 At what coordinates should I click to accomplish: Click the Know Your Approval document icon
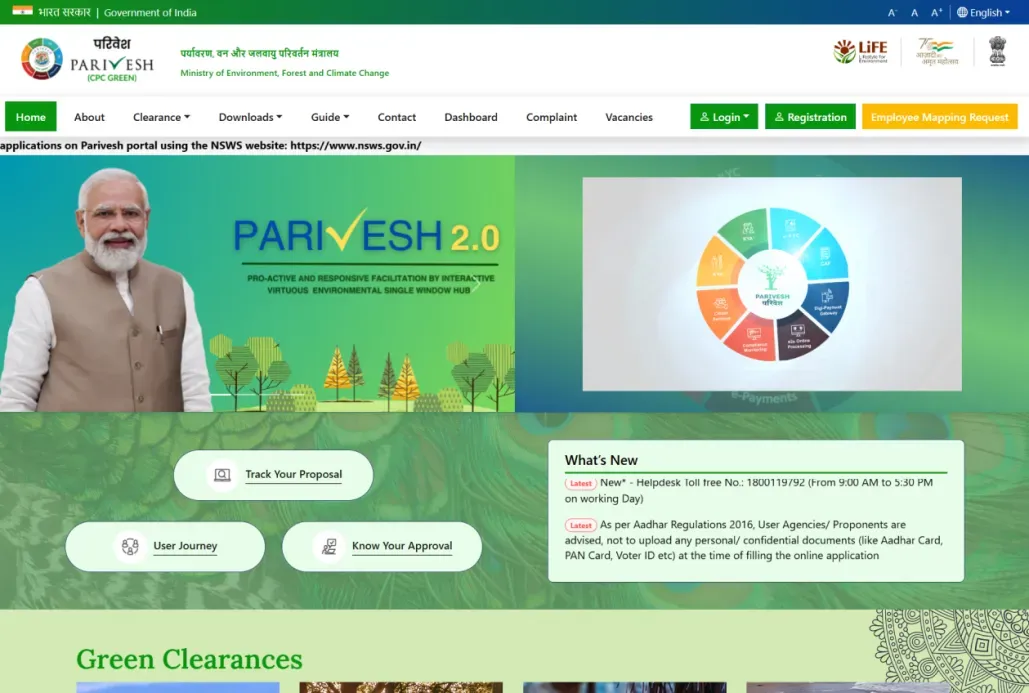(329, 546)
